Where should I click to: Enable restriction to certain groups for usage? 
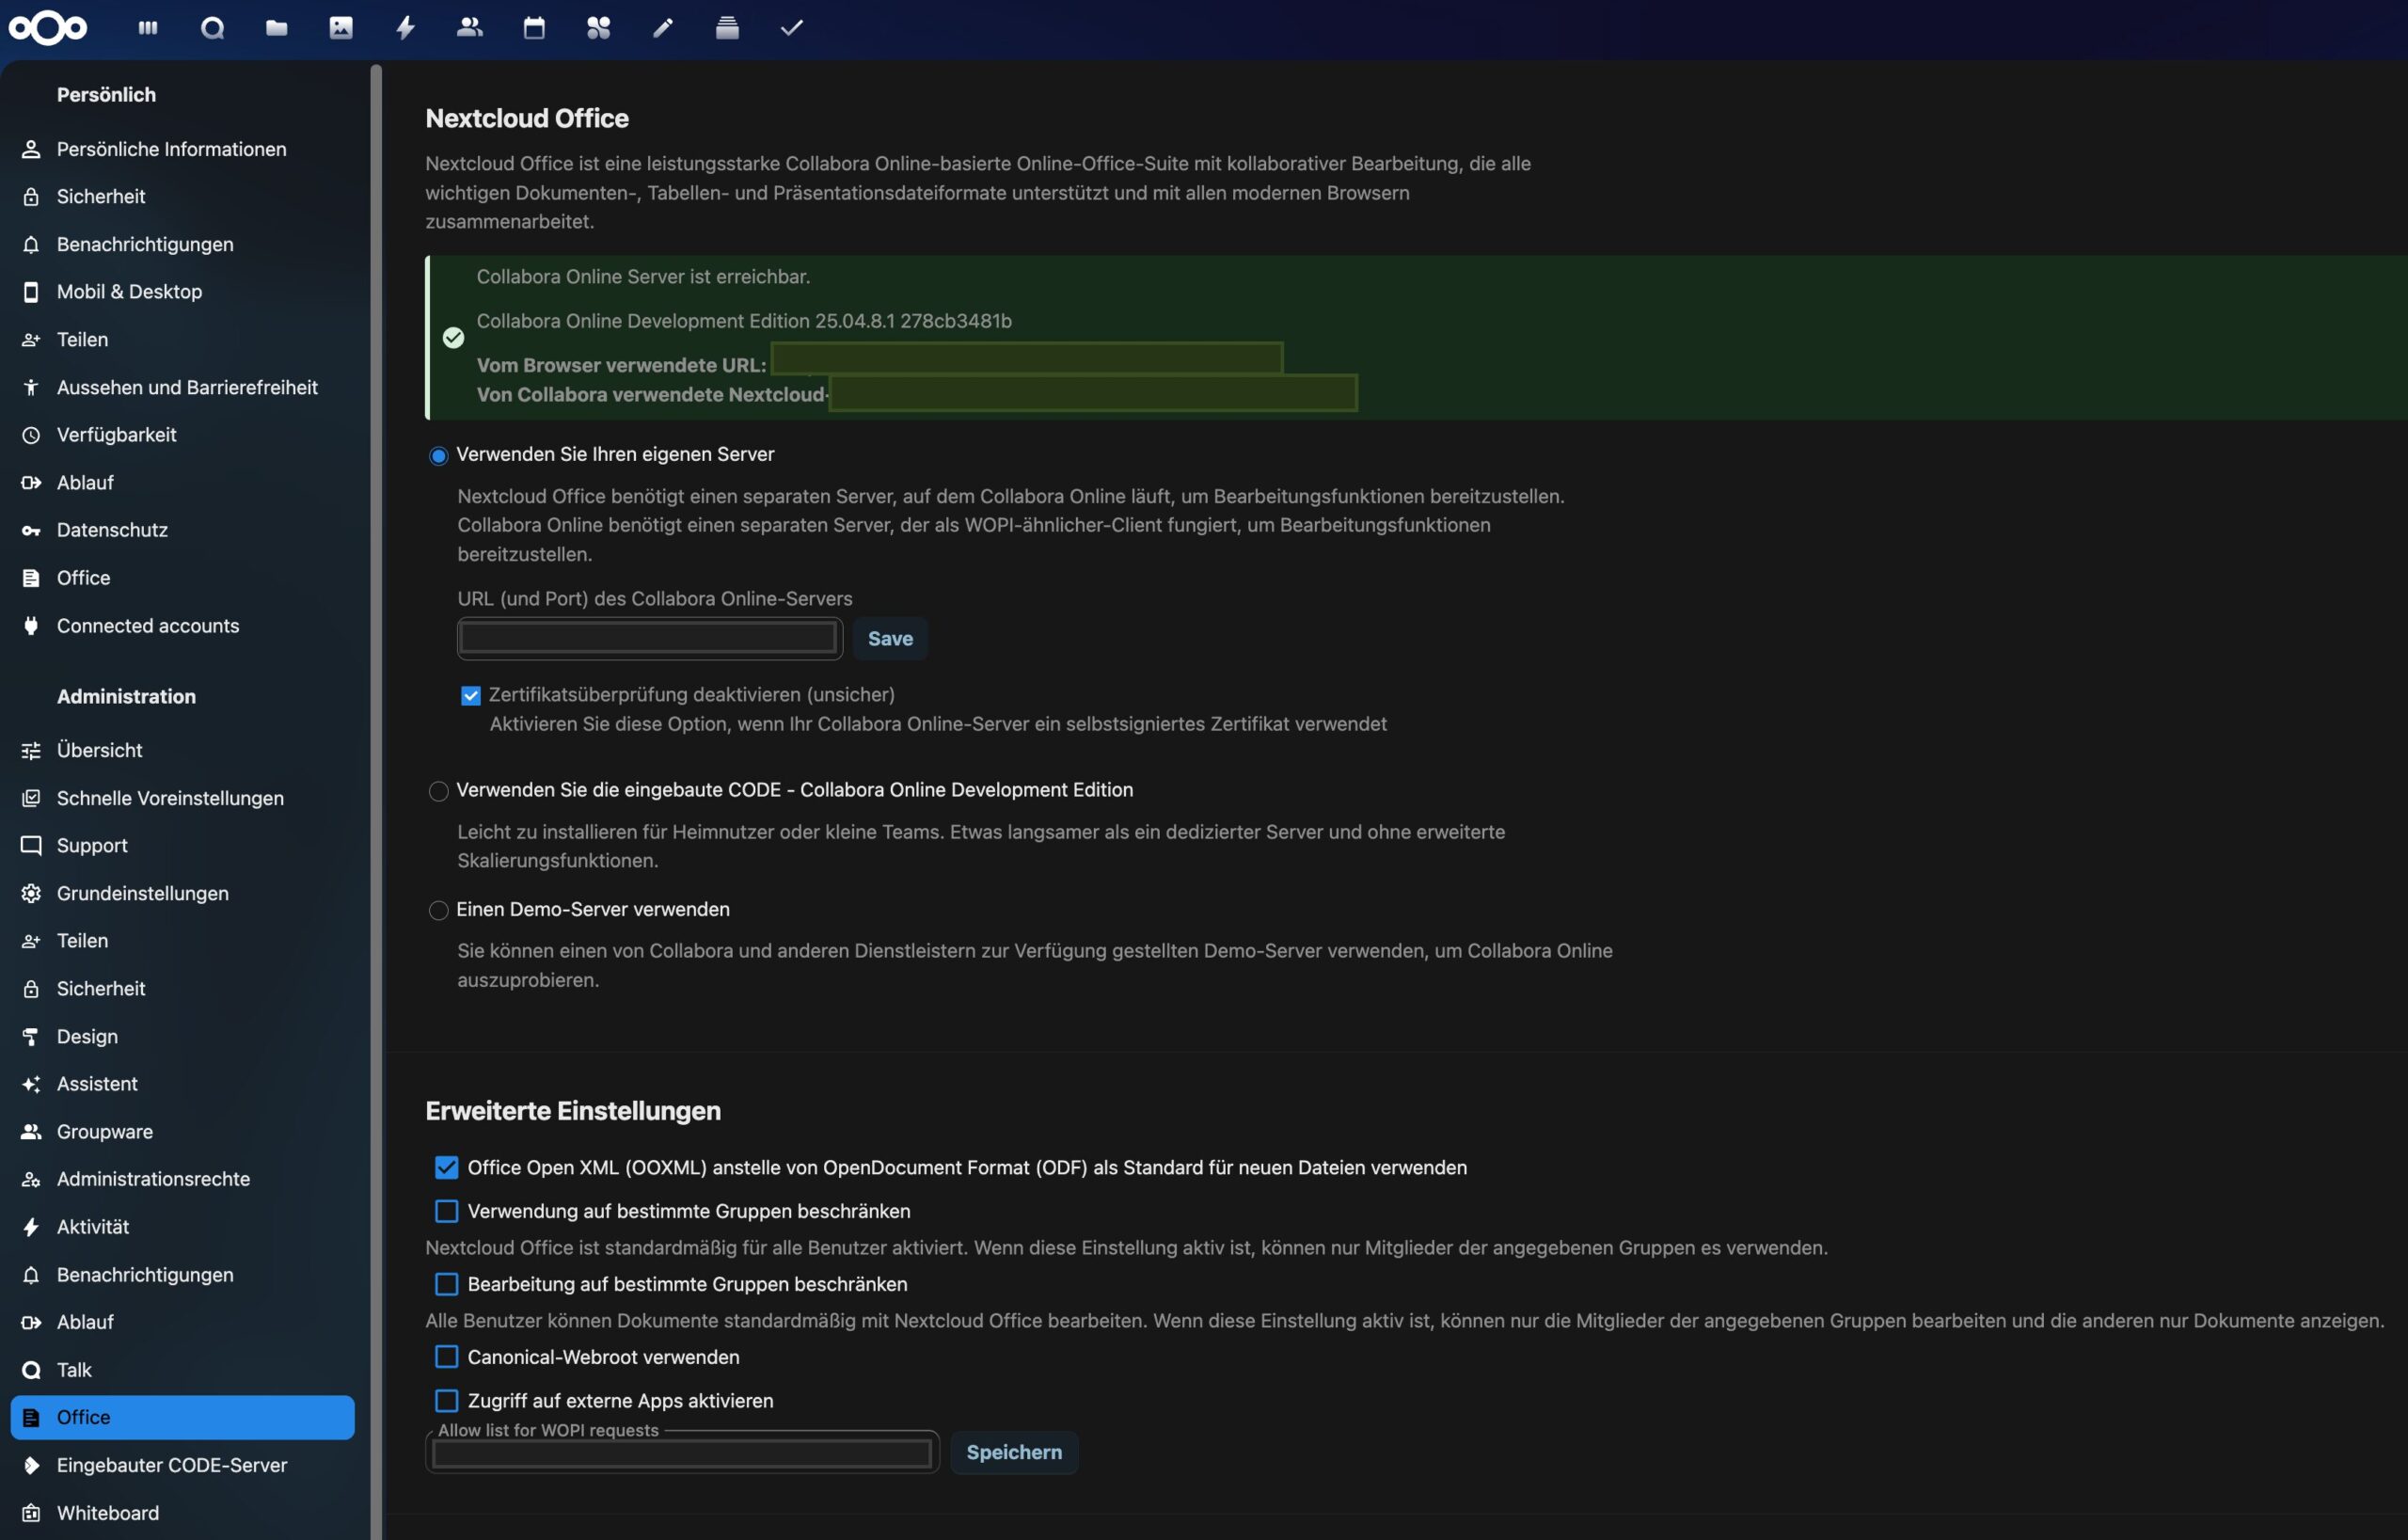pyautogui.click(x=446, y=1211)
